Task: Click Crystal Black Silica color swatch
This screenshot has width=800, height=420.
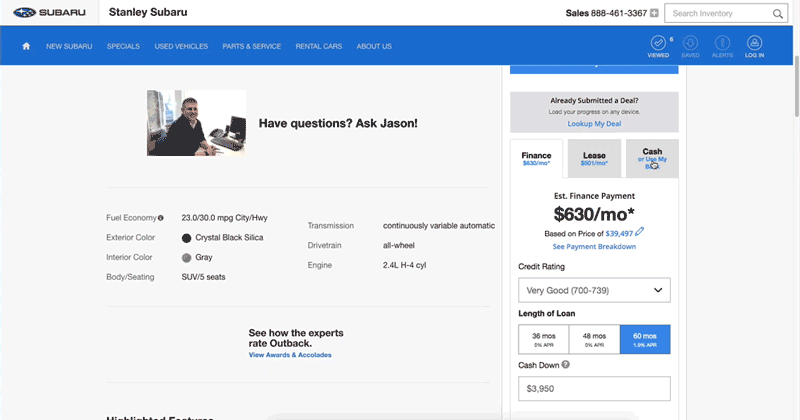Action: pos(186,238)
